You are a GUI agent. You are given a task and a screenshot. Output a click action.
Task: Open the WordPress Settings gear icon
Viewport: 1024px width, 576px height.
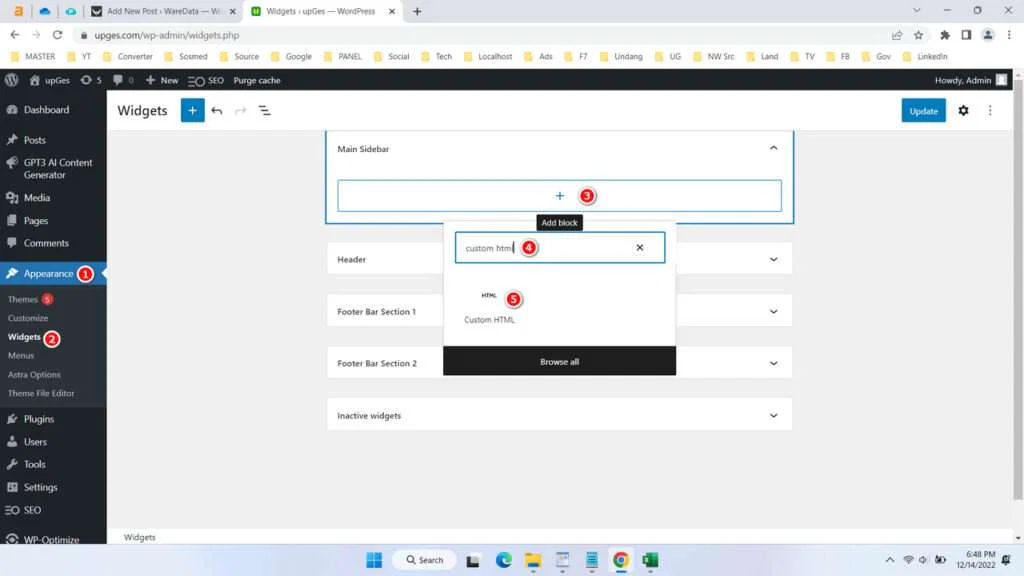coord(963,110)
